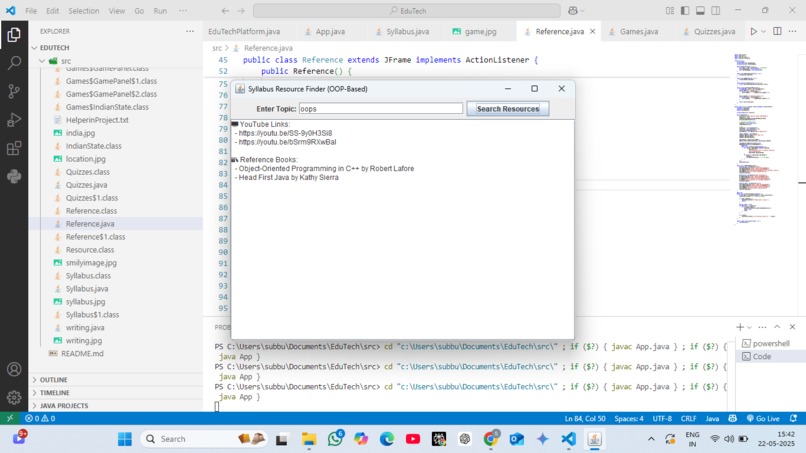Open india.jpg in the explorer
This screenshot has width=806, height=453.
[x=116, y=133]
